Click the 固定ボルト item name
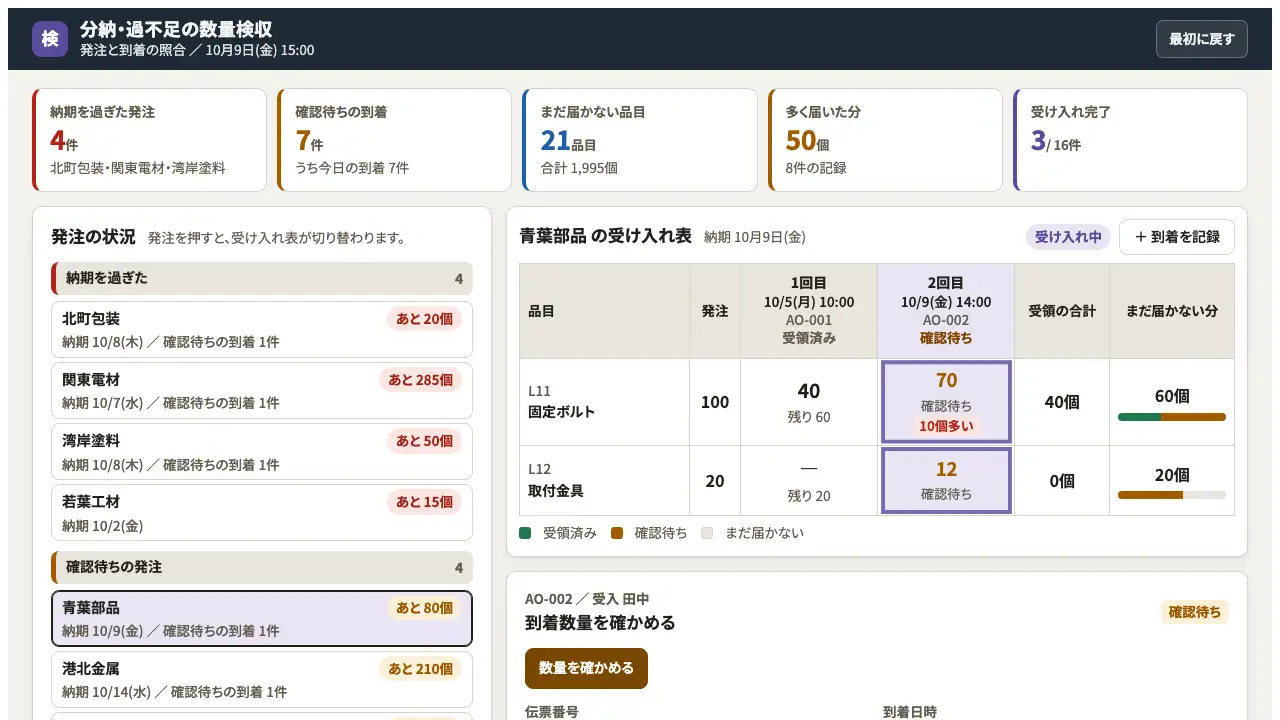 561,412
